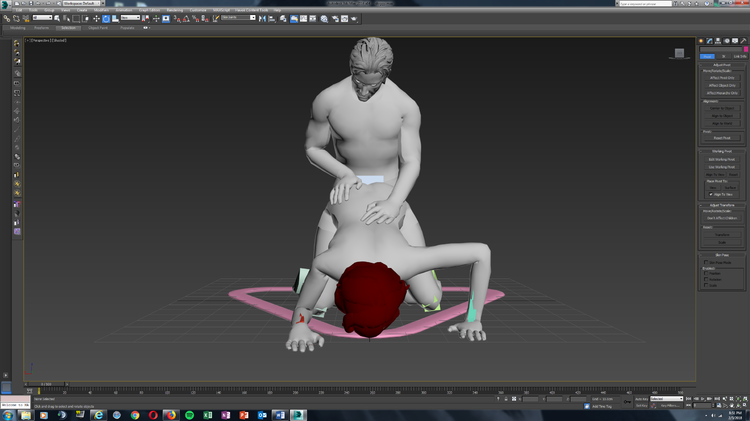Image resolution: width=750 pixels, height=421 pixels.
Task: Enable the Rotation checkbox under Skin Pose
Action: point(706,279)
